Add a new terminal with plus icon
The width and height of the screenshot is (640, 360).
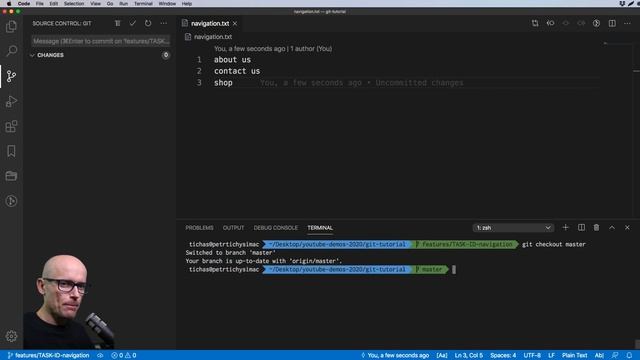point(565,227)
